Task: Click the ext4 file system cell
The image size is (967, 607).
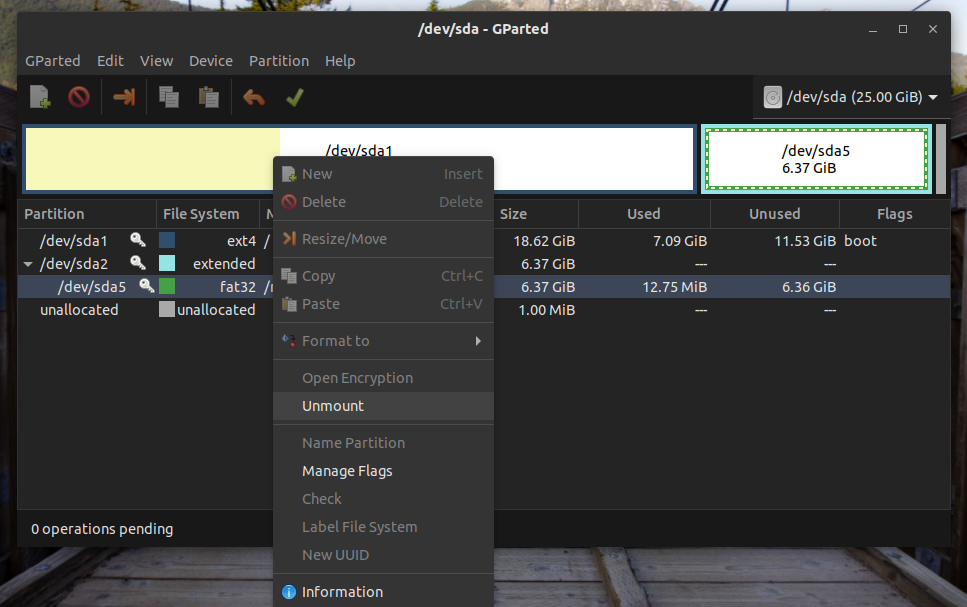Action: 241,241
